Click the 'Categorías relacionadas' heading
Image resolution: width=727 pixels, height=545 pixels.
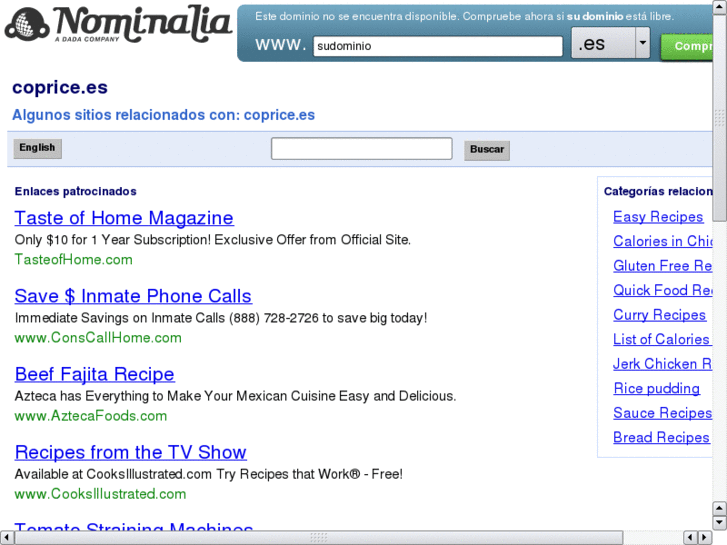(x=658, y=191)
